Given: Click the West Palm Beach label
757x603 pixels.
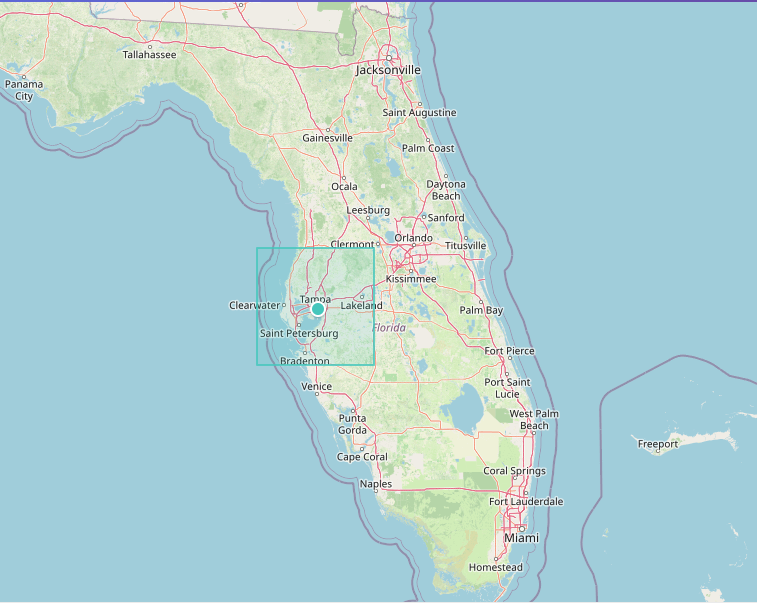Looking at the screenshot, I should point(534,420).
